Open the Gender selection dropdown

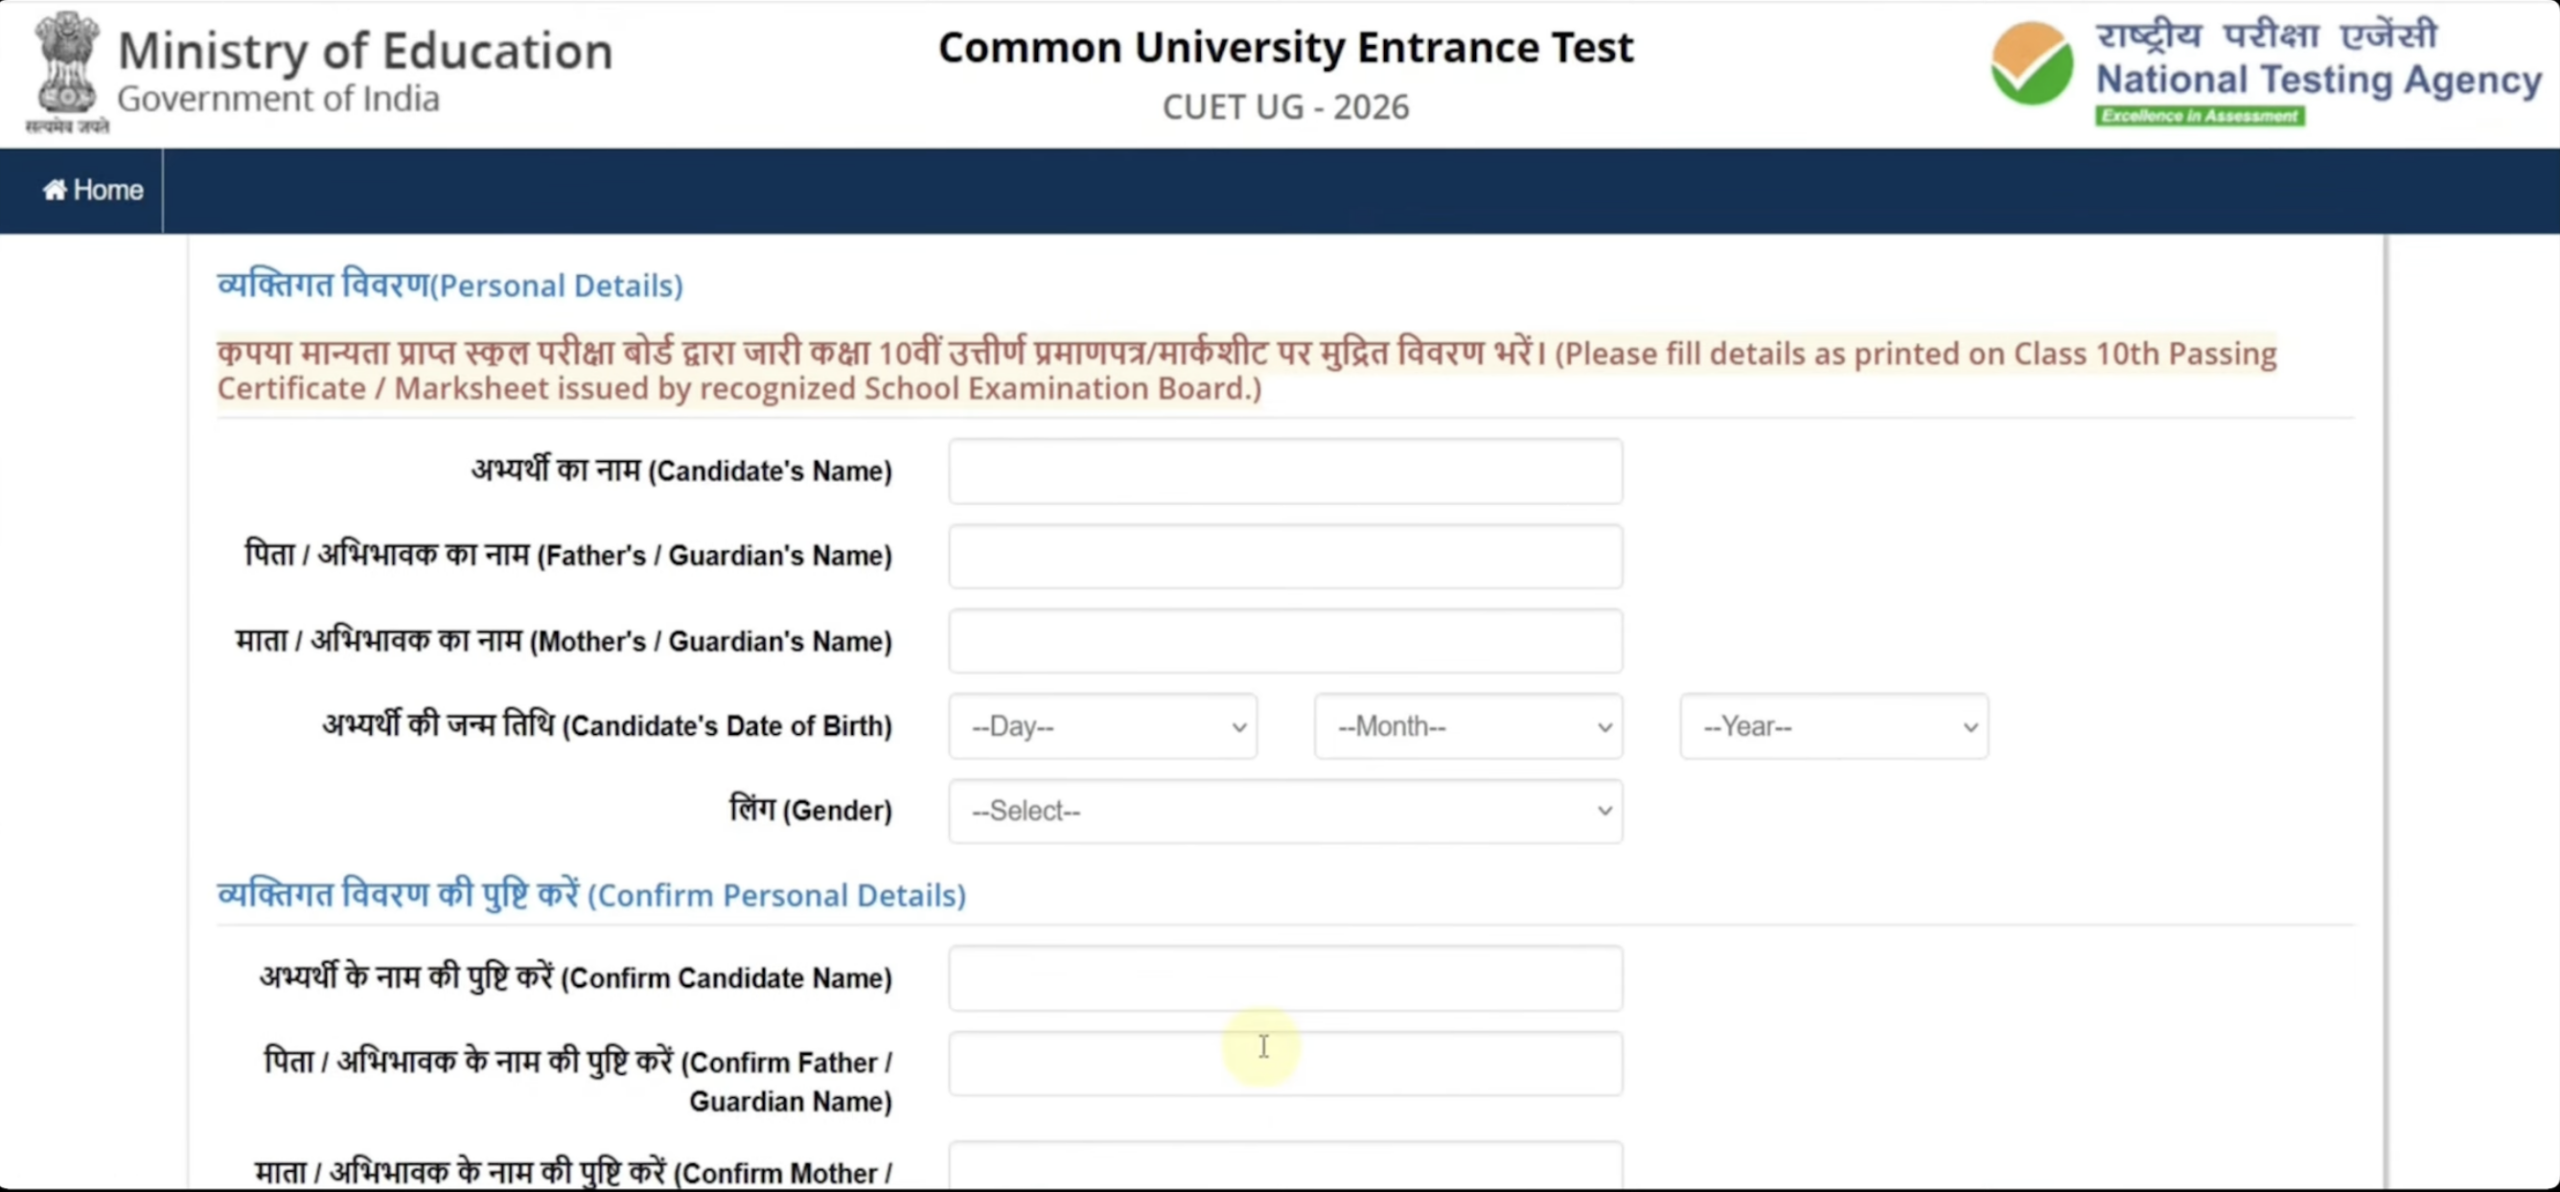coord(1285,811)
